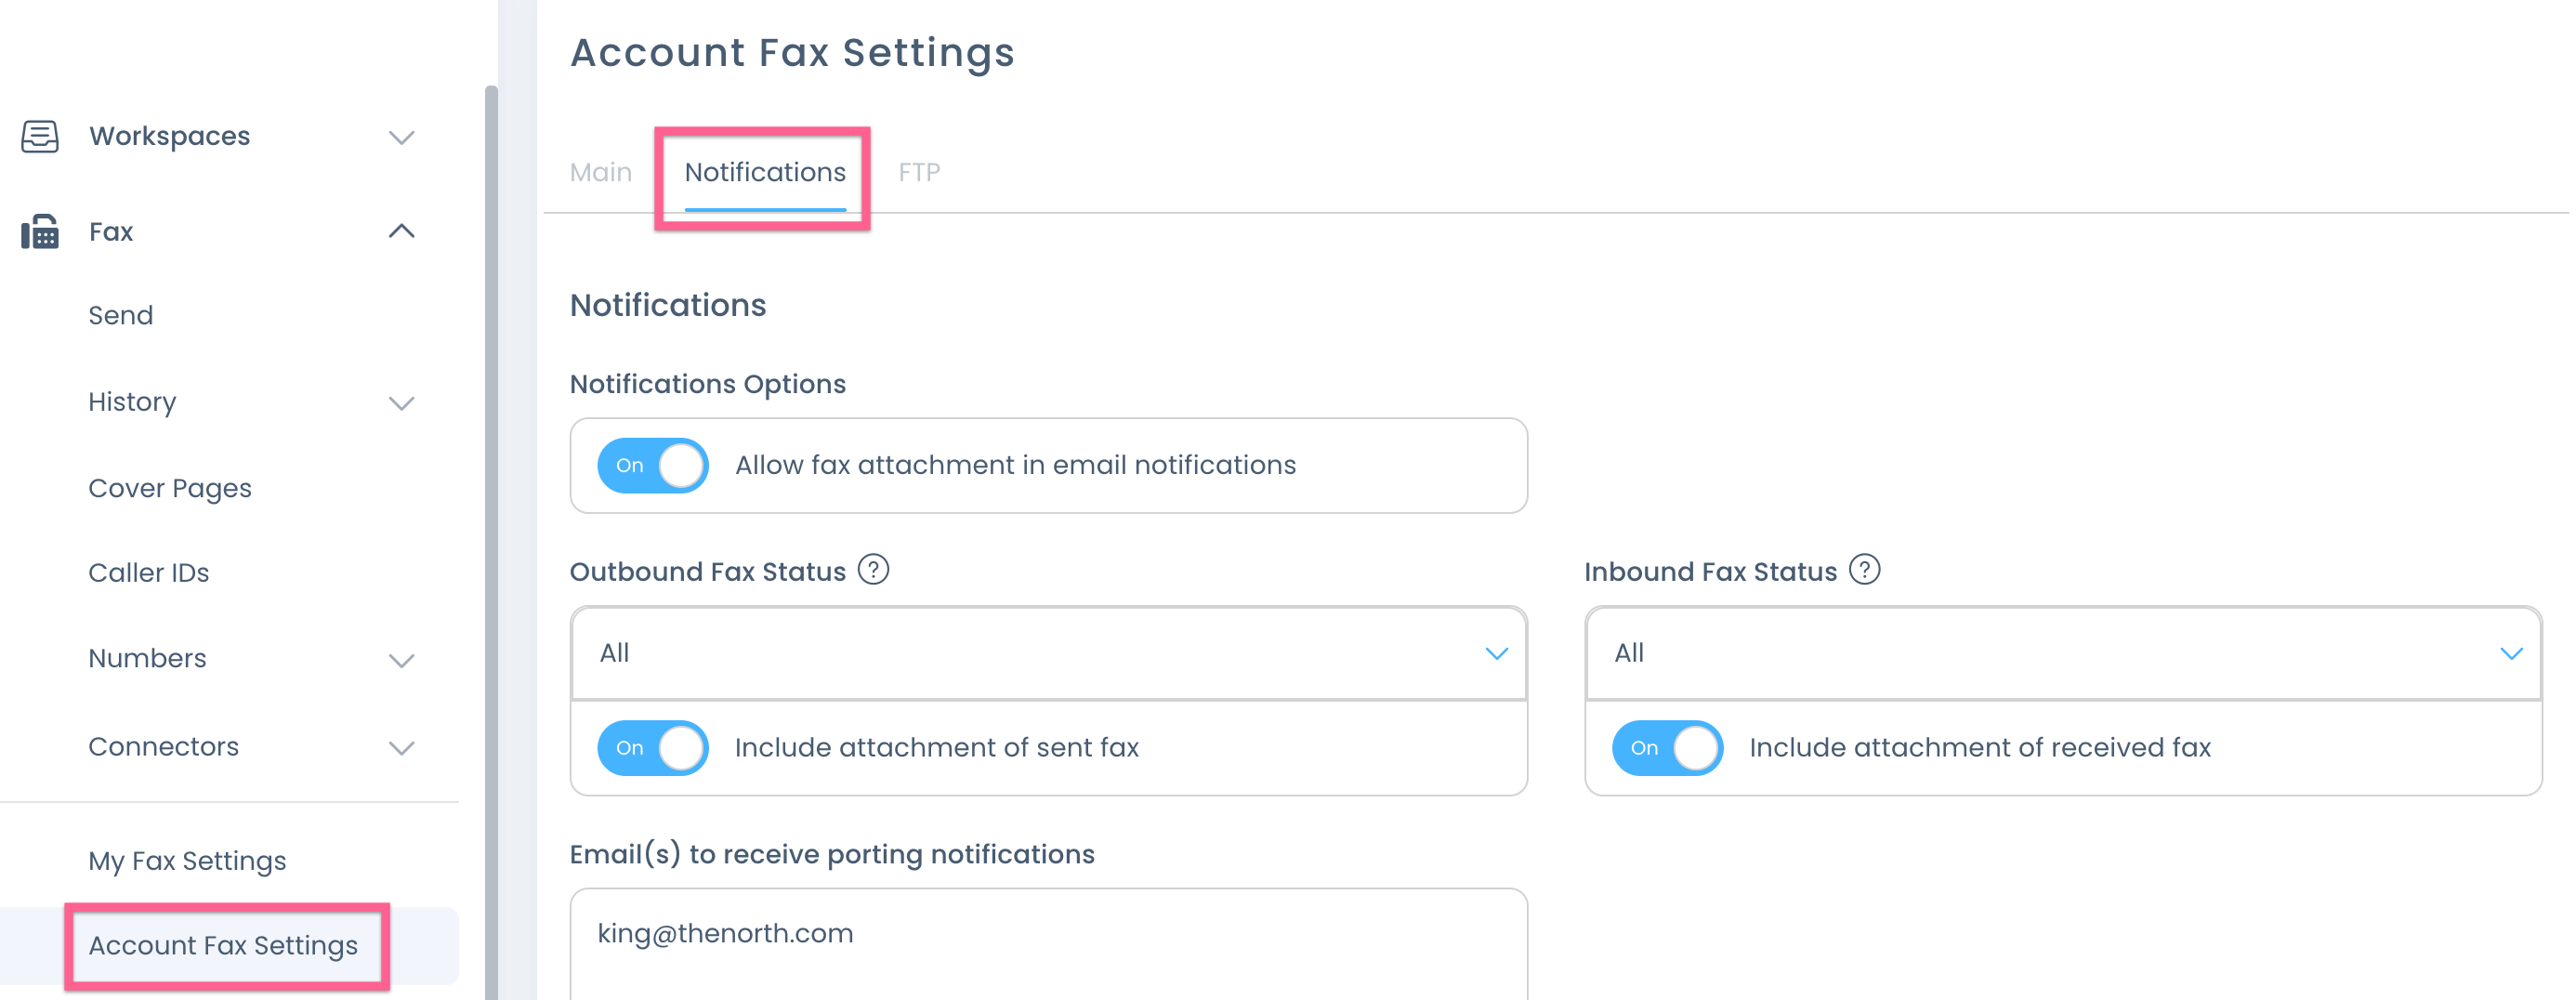The width and height of the screenshot is (2576, 1000).
Task: Disable Include attachment of received fax
Action: [1667, 748]
